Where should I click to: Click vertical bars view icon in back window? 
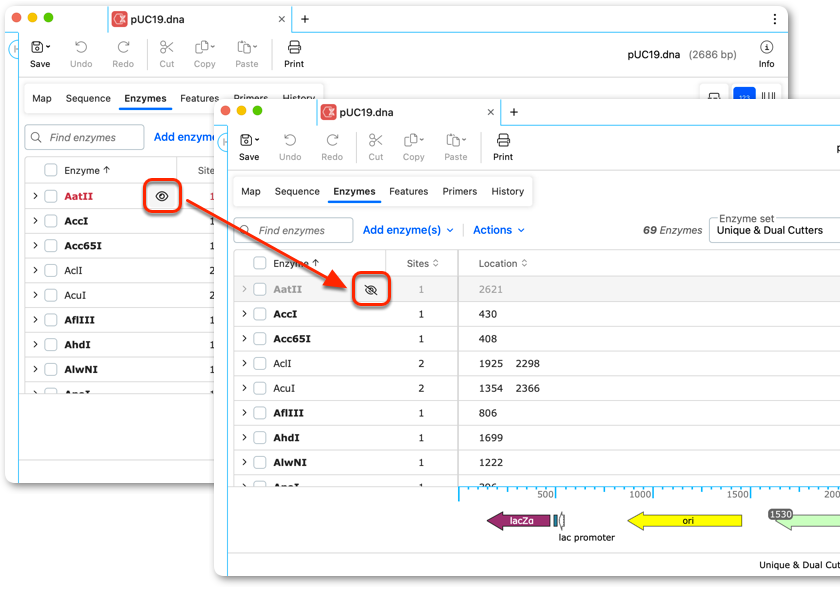tap(769, 95)
